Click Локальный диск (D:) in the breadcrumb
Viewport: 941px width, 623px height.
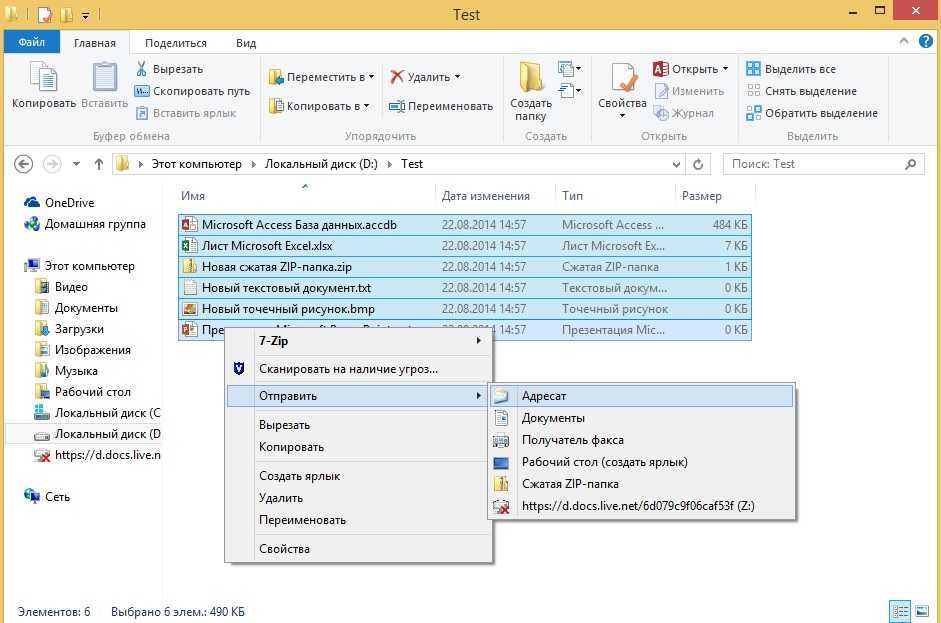tap(321, 164)
